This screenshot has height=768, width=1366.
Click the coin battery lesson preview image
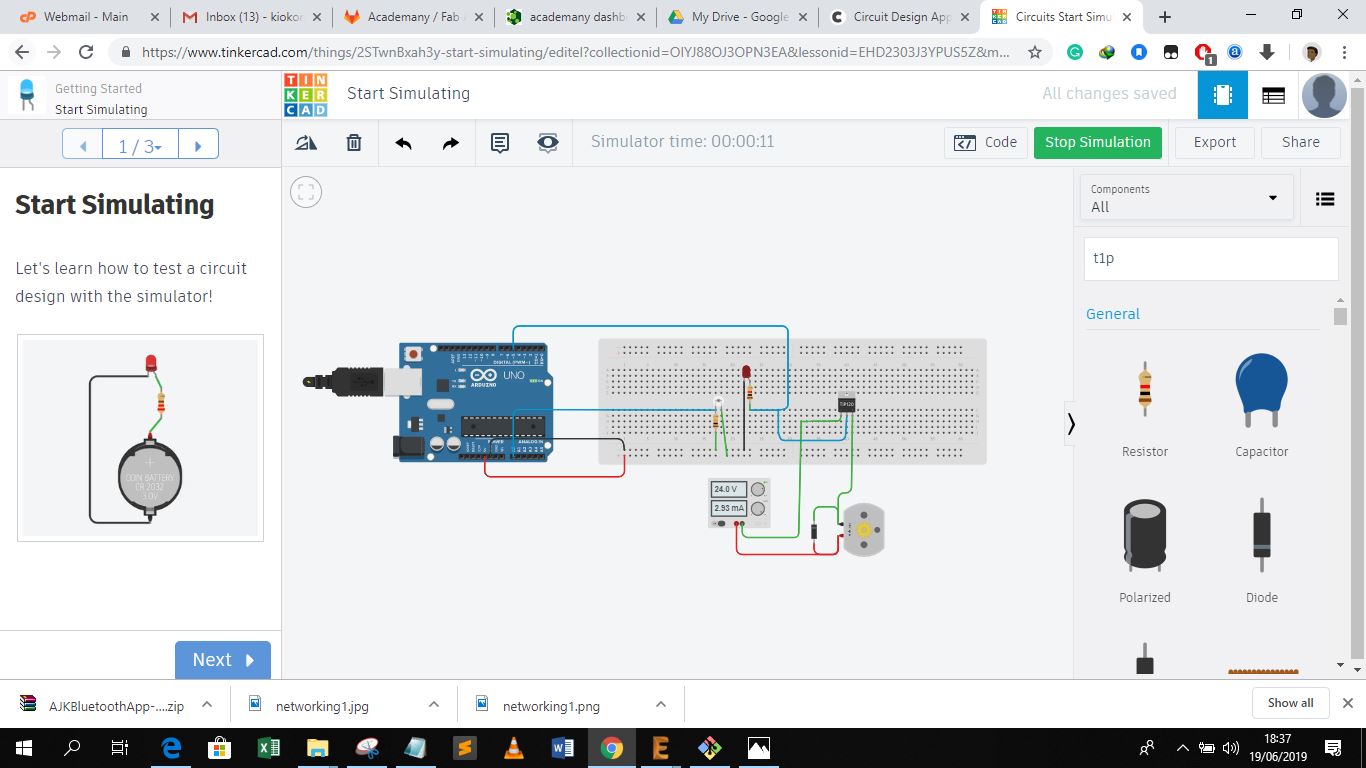[x=140, y=438]
